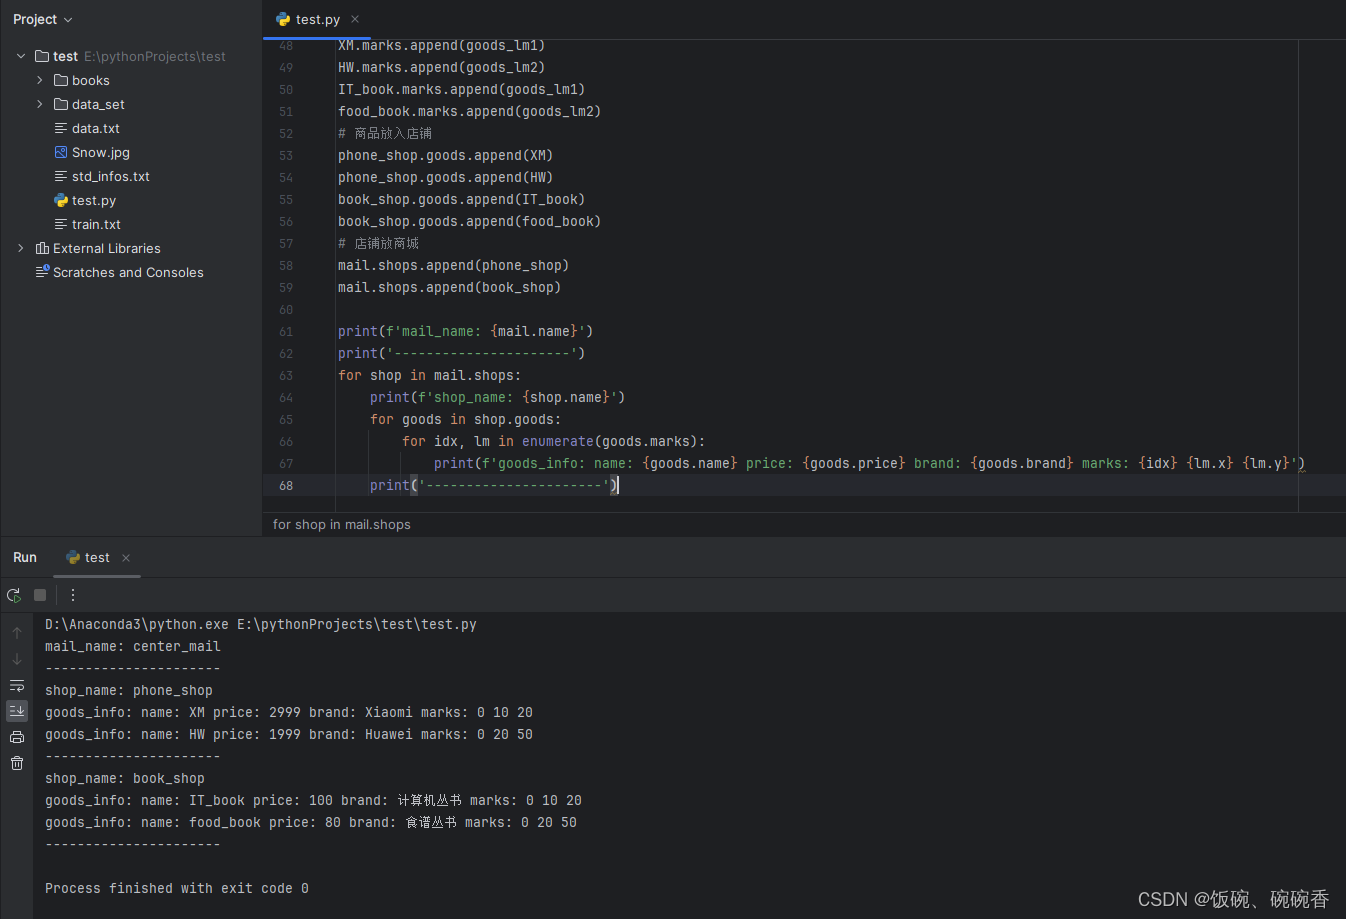This screenshot has height=919, width=1346.
Task: Click console line 'shop_name: book_shop'
Action: [x=125, y=778]
